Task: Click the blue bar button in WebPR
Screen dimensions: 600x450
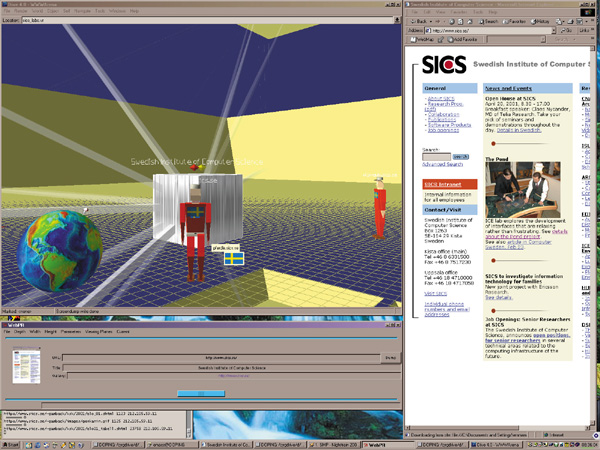Action: 201,393
